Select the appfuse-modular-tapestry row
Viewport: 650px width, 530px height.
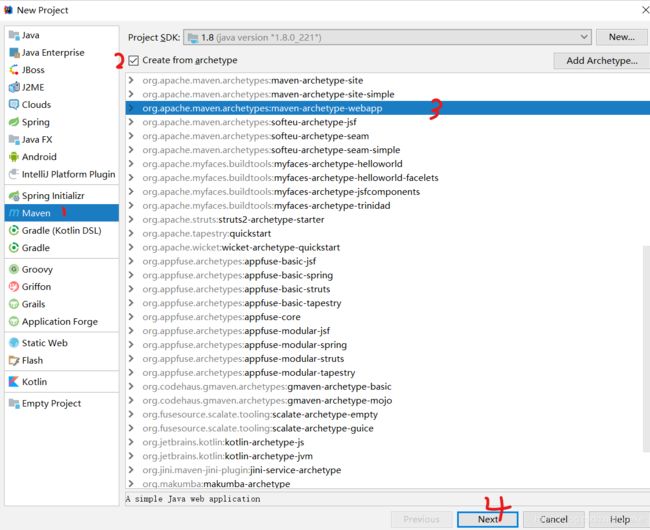tap(388, 373)
